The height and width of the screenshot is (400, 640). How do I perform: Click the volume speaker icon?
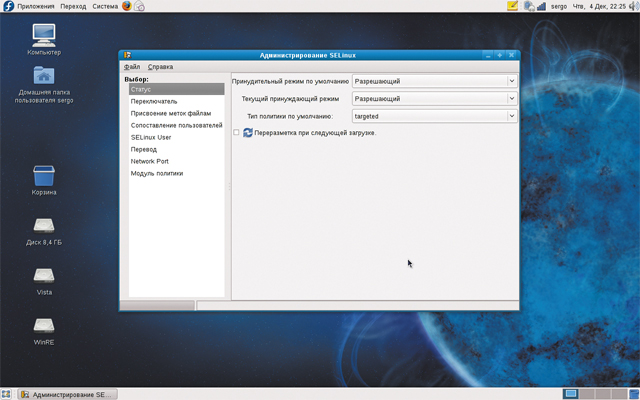pos(634,6)
